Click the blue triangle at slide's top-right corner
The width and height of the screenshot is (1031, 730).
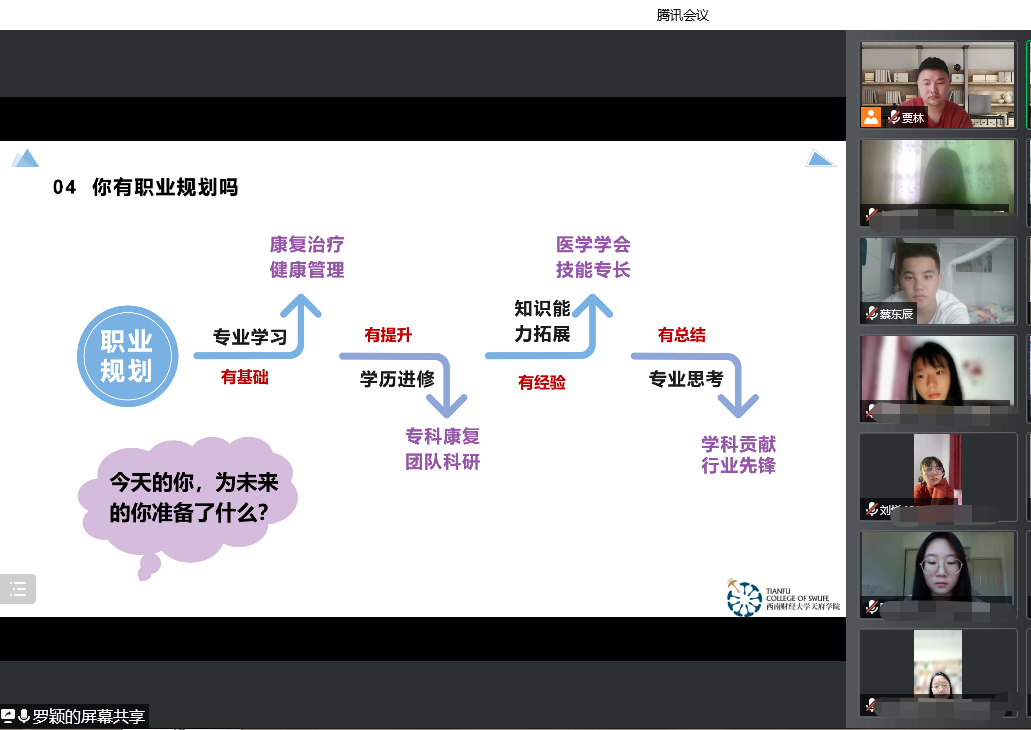[x=820, y=158]
